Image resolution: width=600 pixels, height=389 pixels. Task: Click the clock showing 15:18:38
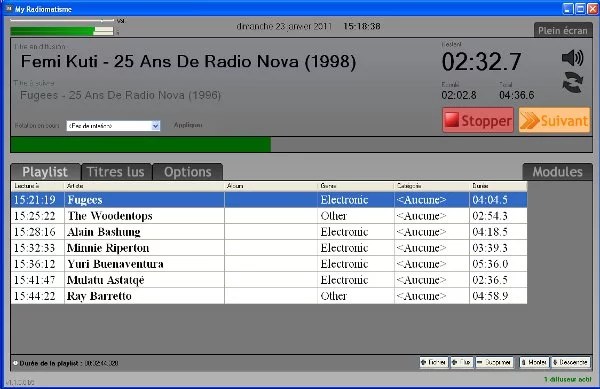[362, 26]
